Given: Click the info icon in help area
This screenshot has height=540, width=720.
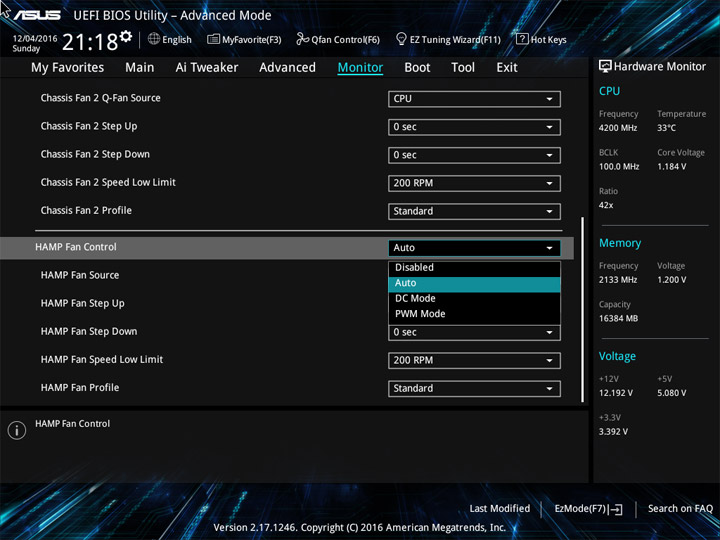Looking at the screenshot, I should 17,430.
